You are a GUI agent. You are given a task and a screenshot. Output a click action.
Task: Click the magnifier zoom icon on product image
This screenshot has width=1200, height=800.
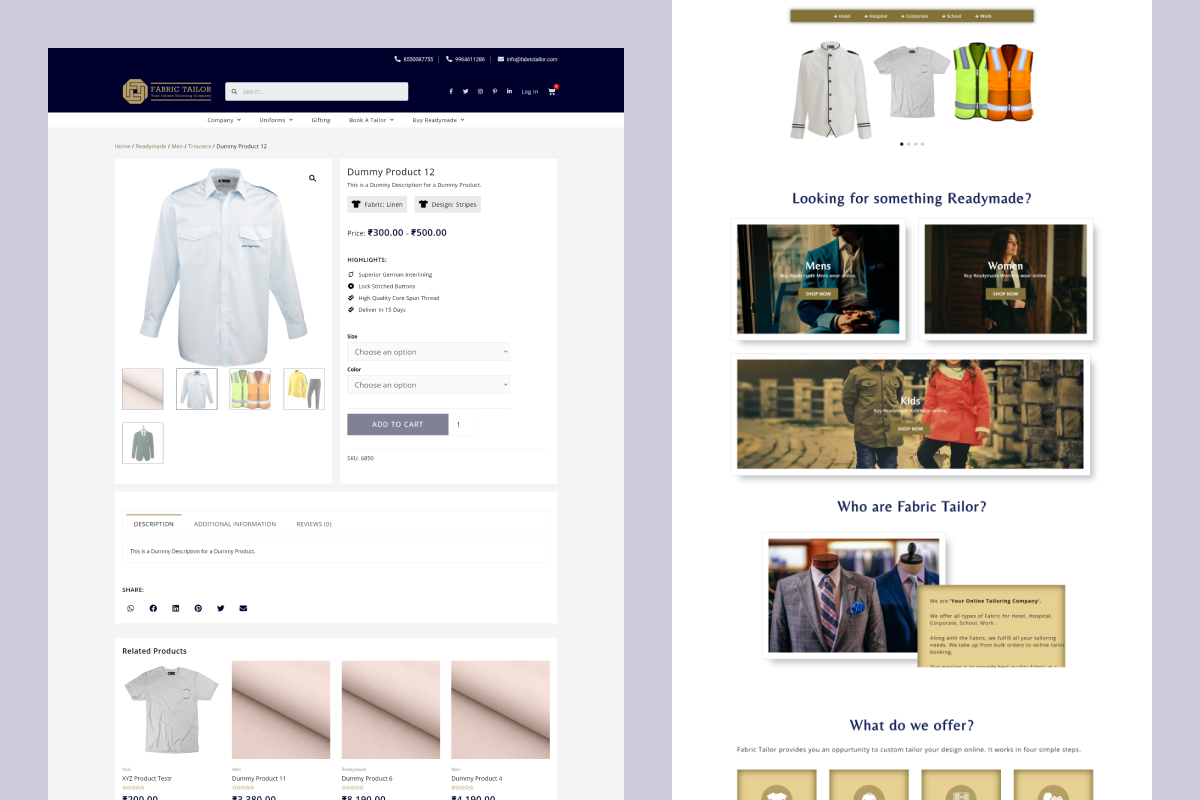[x=312, y=178]
